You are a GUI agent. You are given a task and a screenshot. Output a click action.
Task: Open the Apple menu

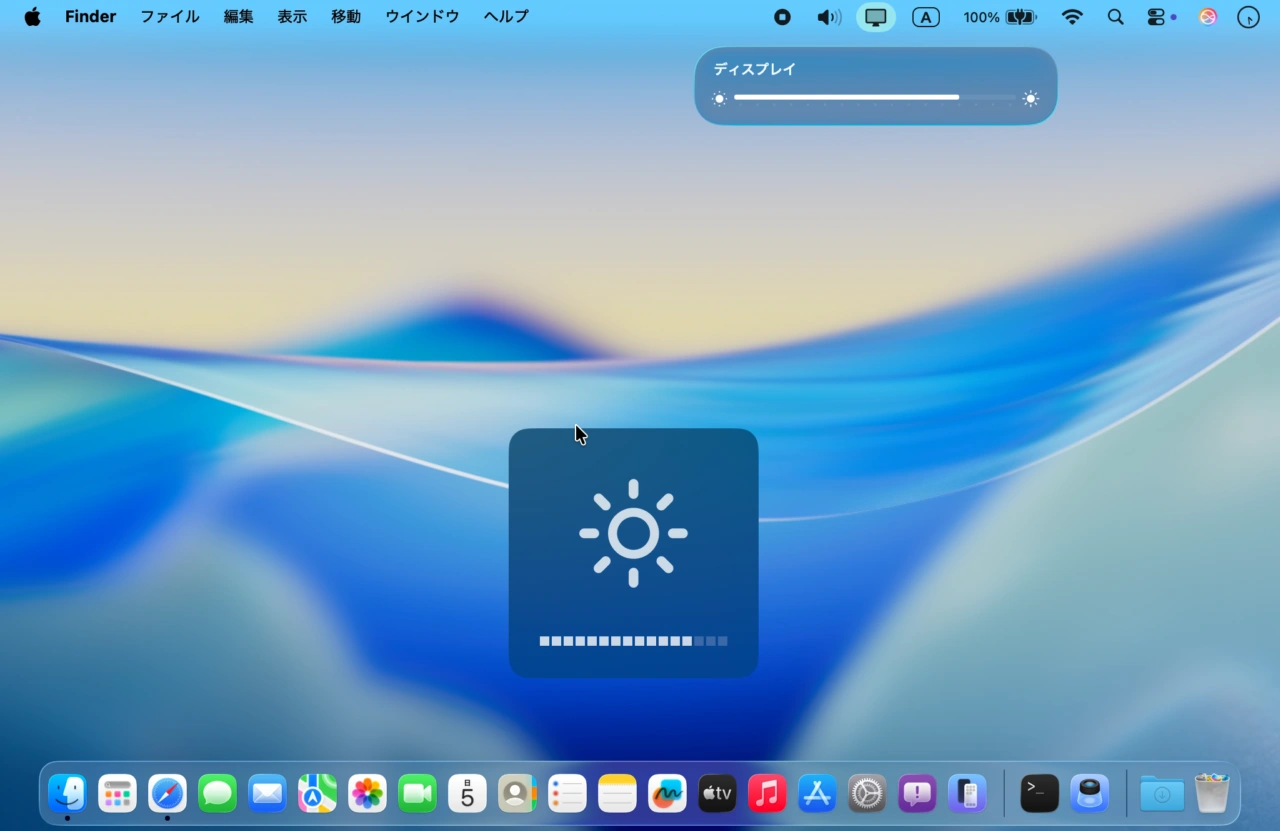coord(32,16)
